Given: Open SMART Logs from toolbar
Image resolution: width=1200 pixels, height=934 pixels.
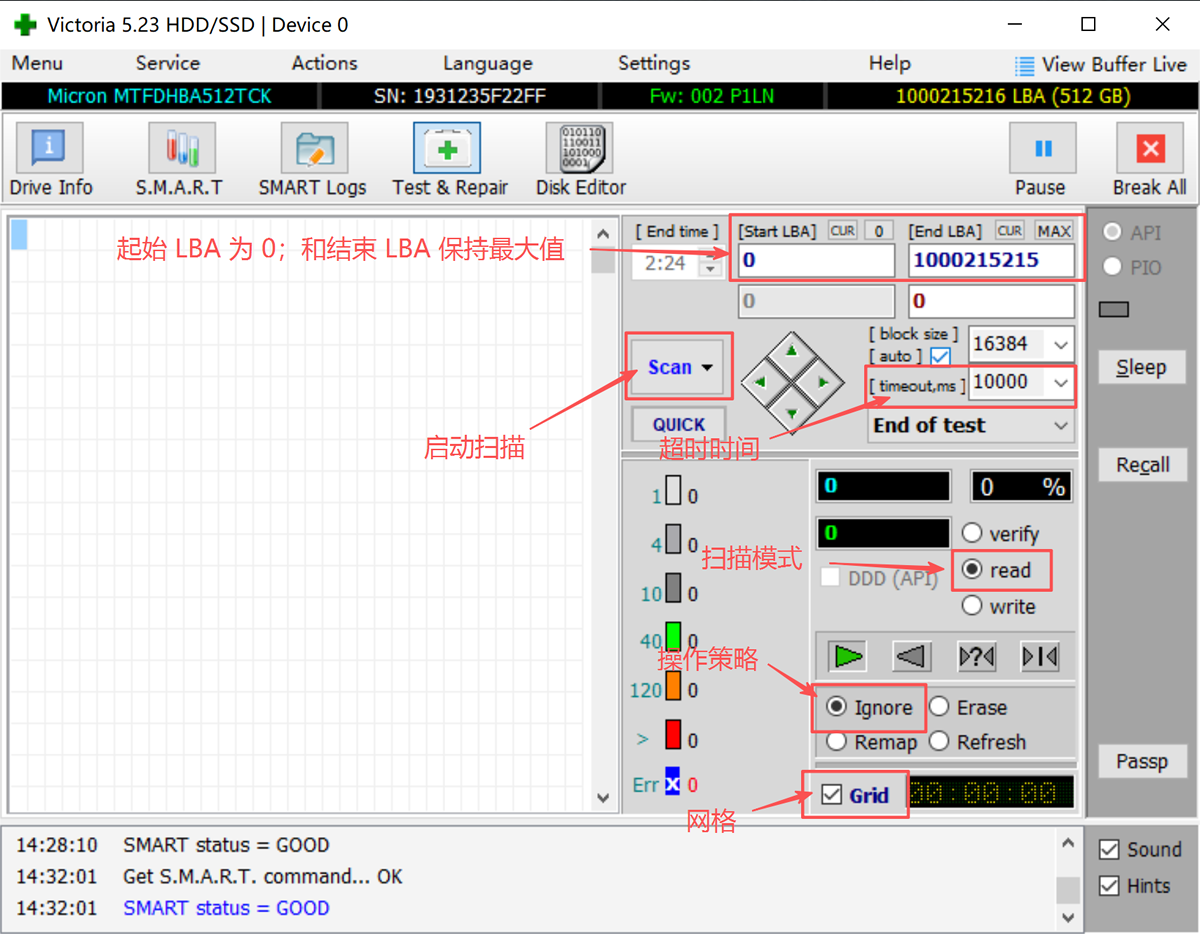Looking at the screenshot, I should (313, 161).
